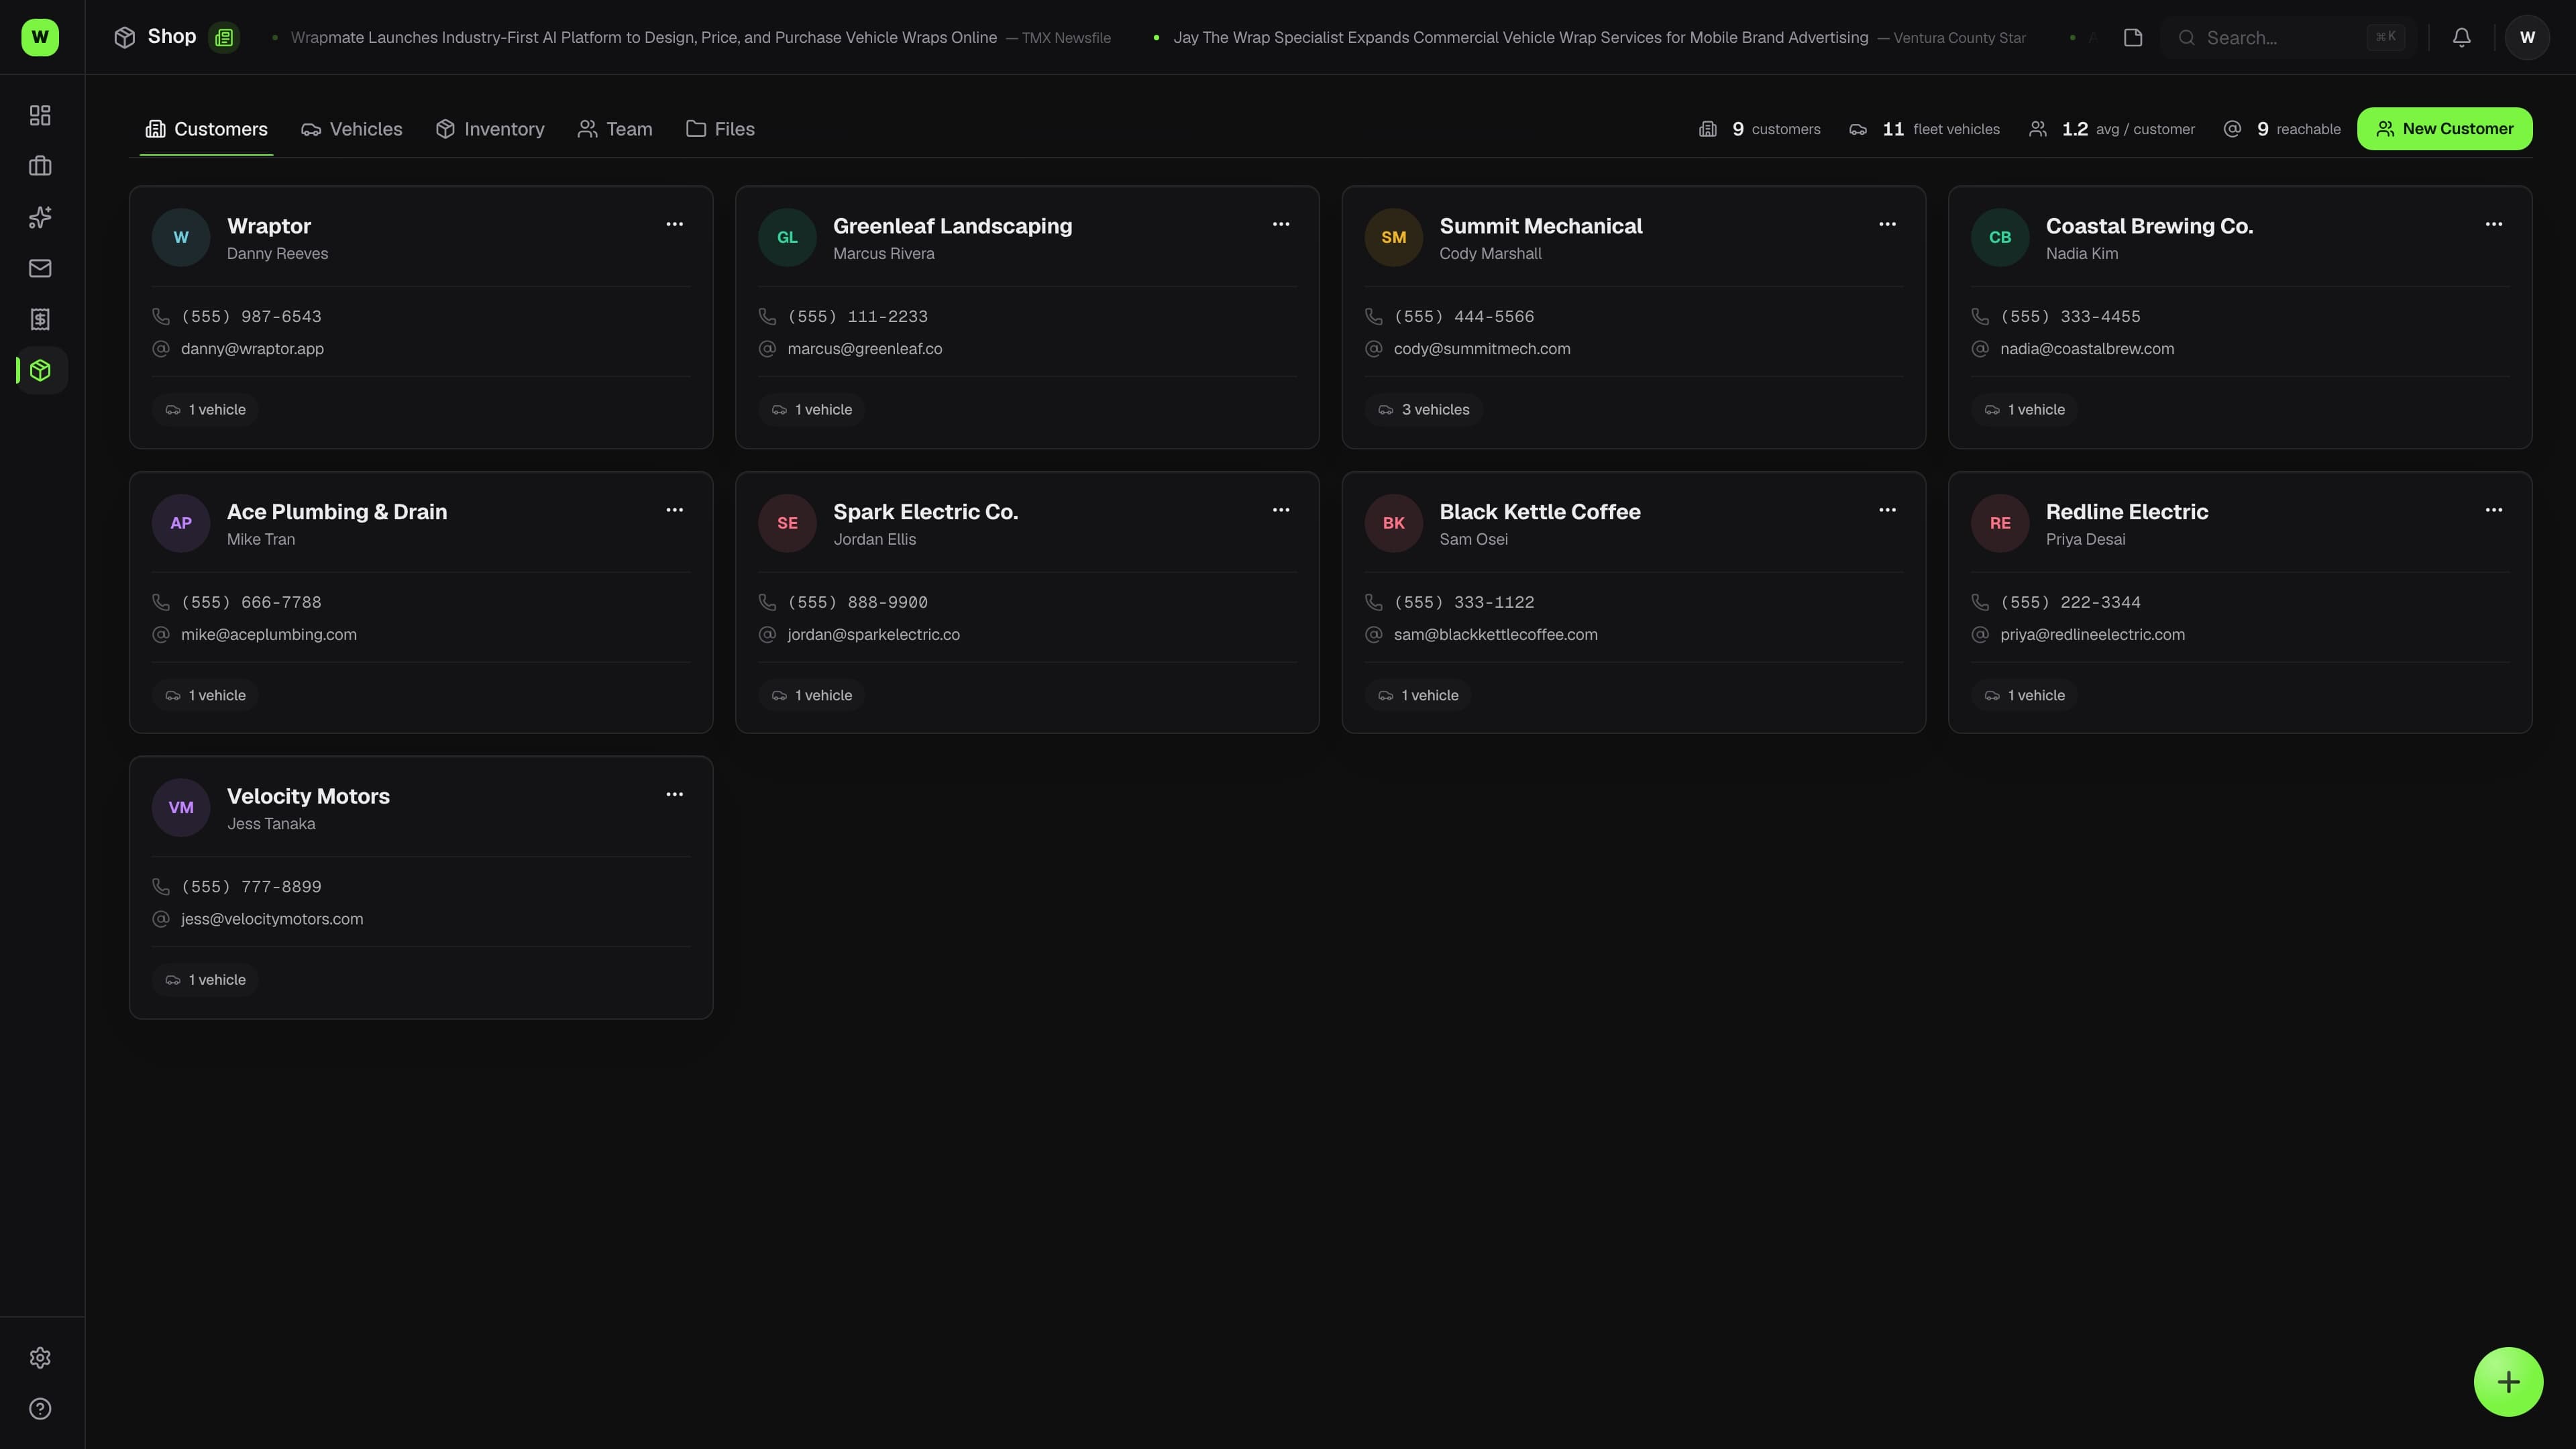Click contact name Jess Tanaka
2576x1449 pixels.
click(271, 824)
